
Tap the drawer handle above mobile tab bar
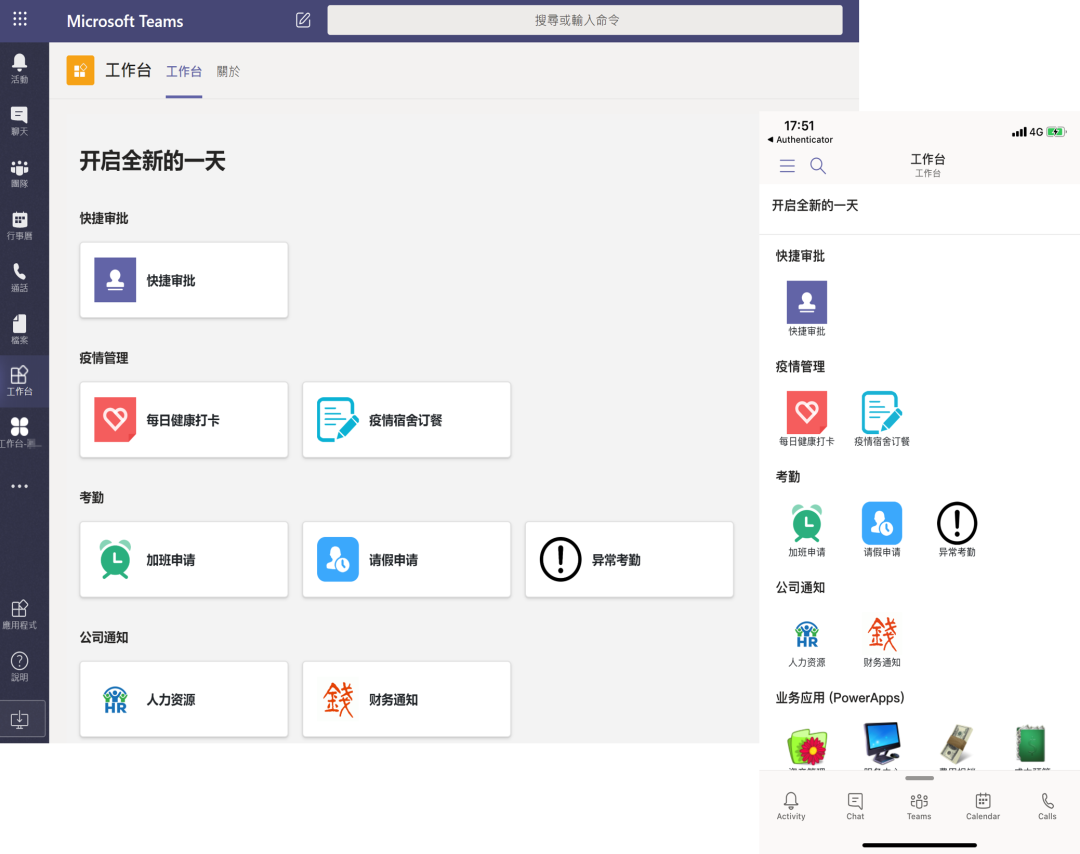pos(920,778)
